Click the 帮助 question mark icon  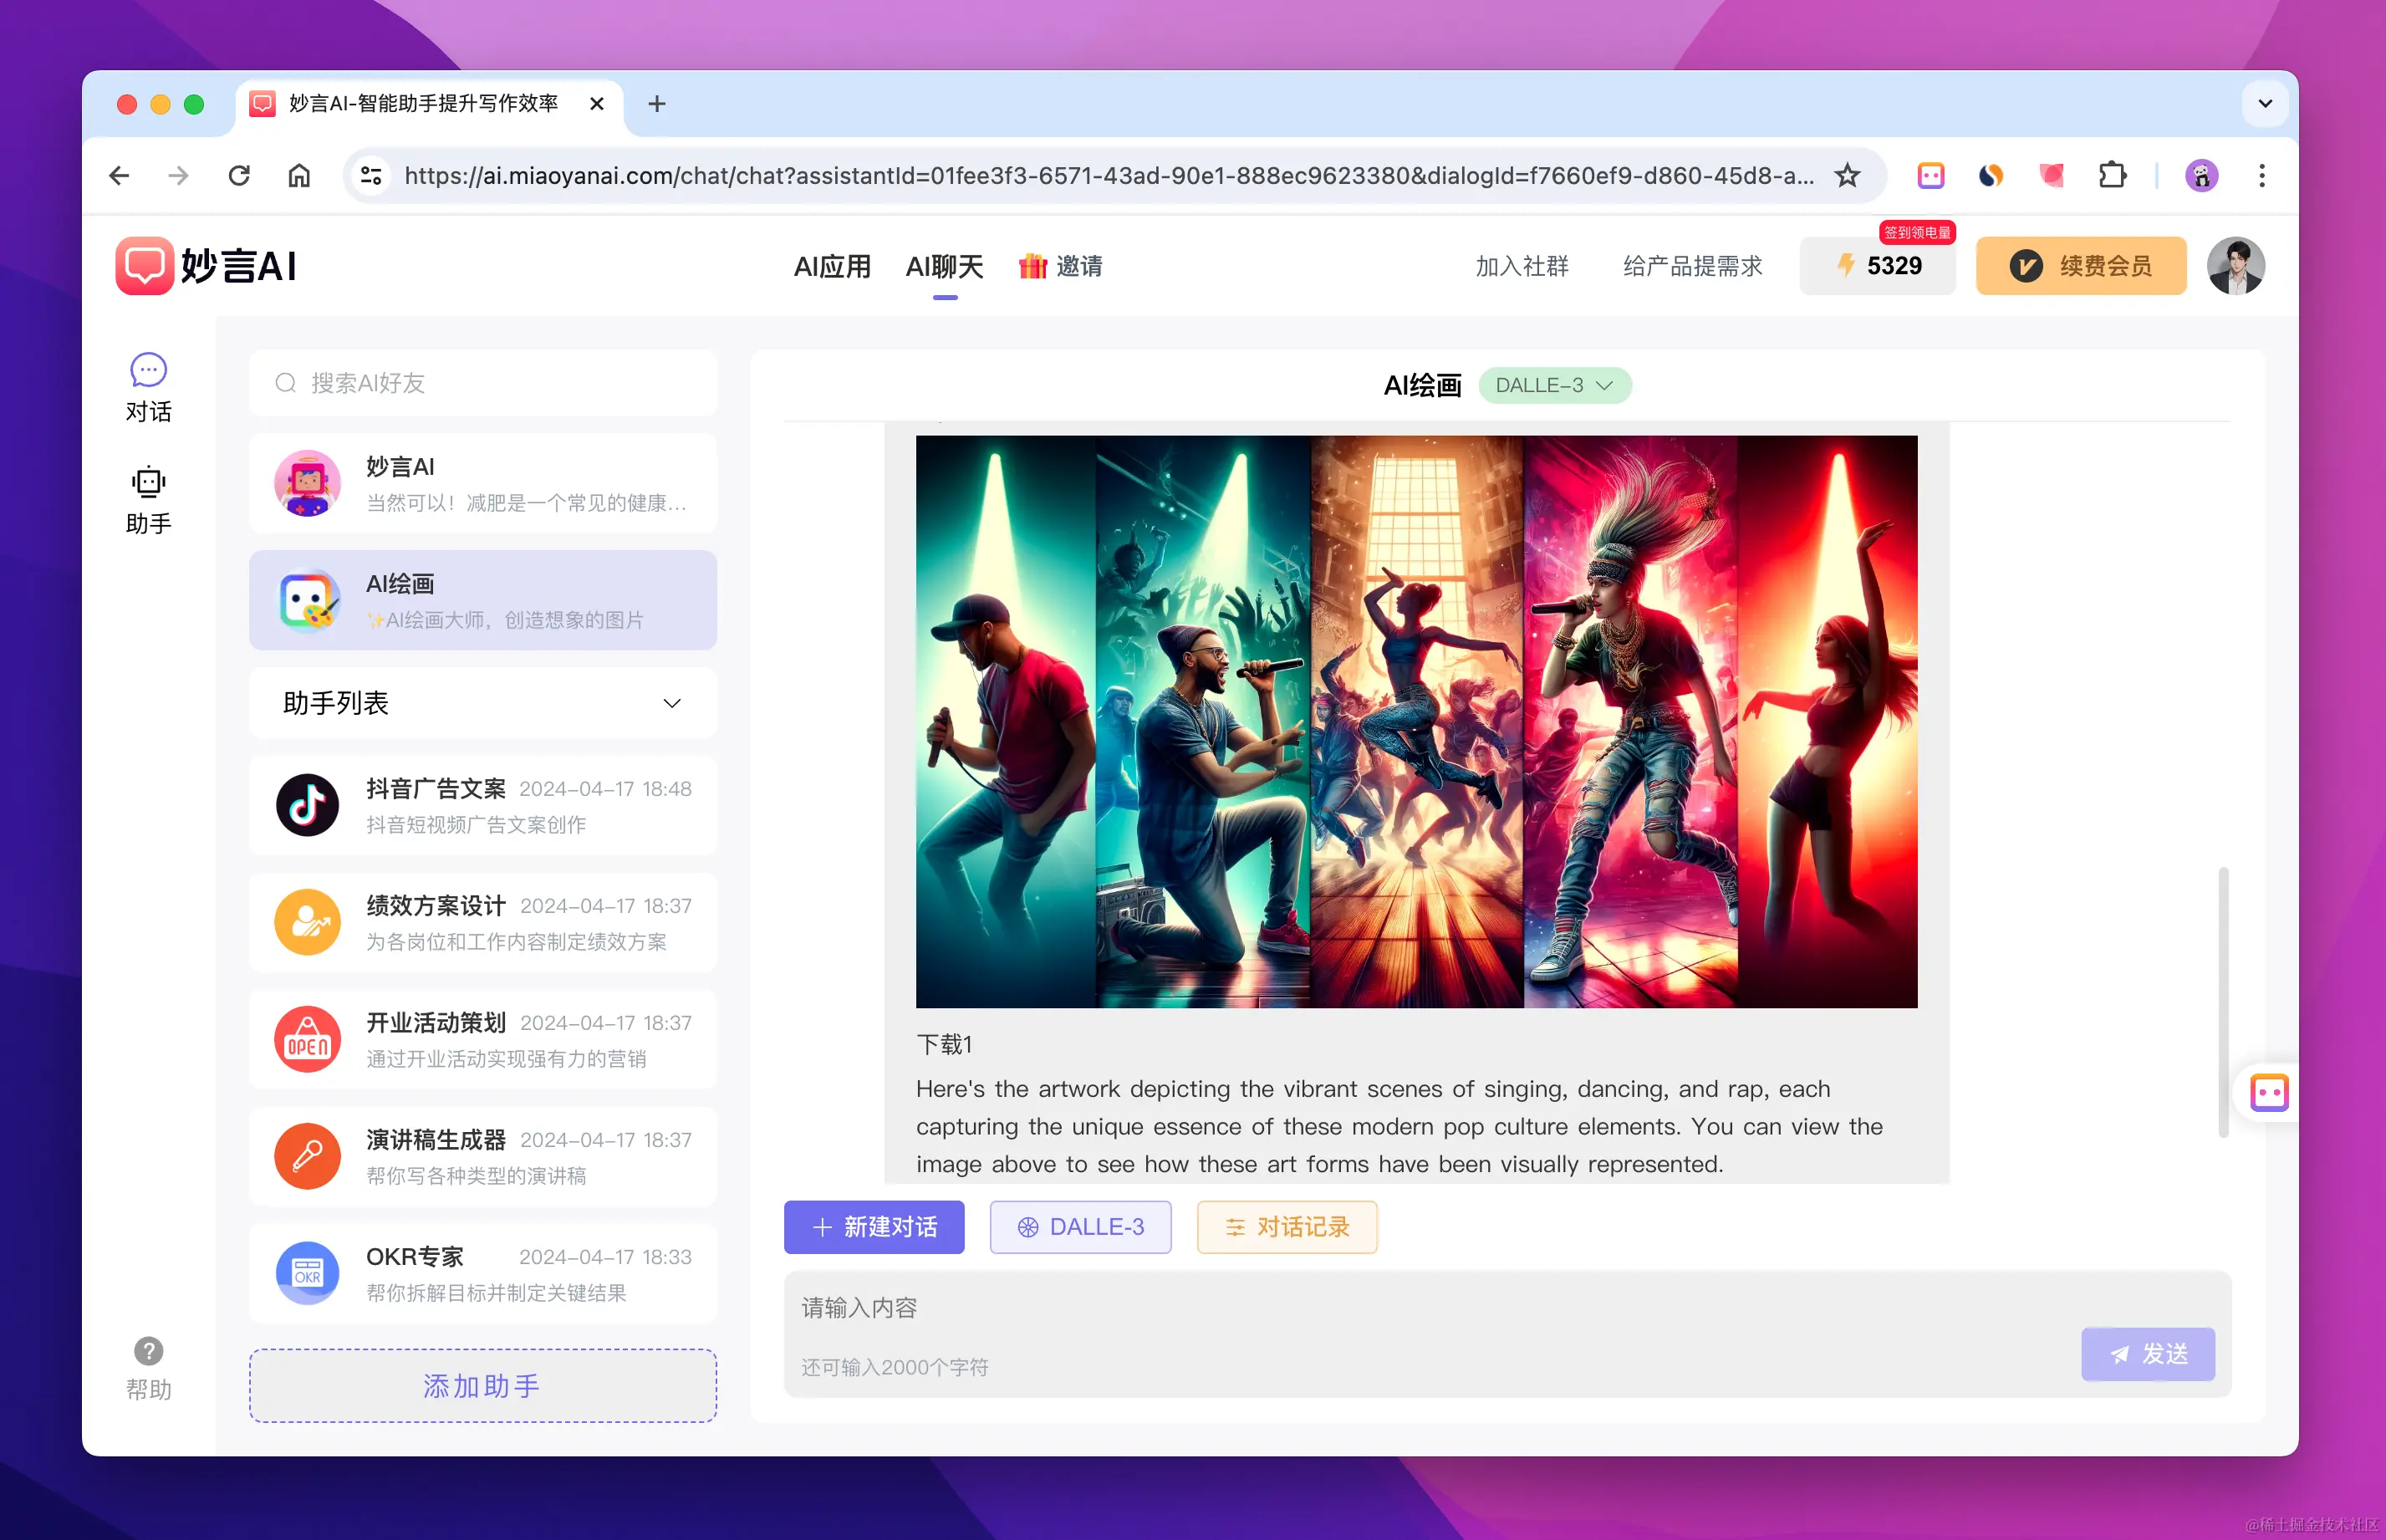point(148,1351)
